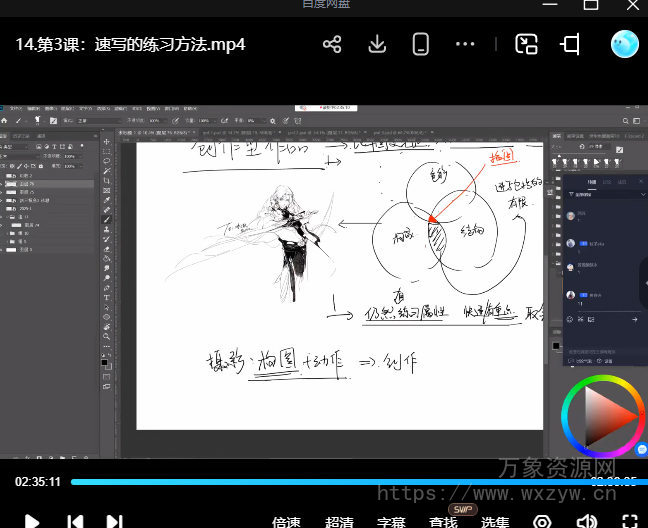Open the 倍速 playback speed menu

pyautogui.click(x=286, y=521)
